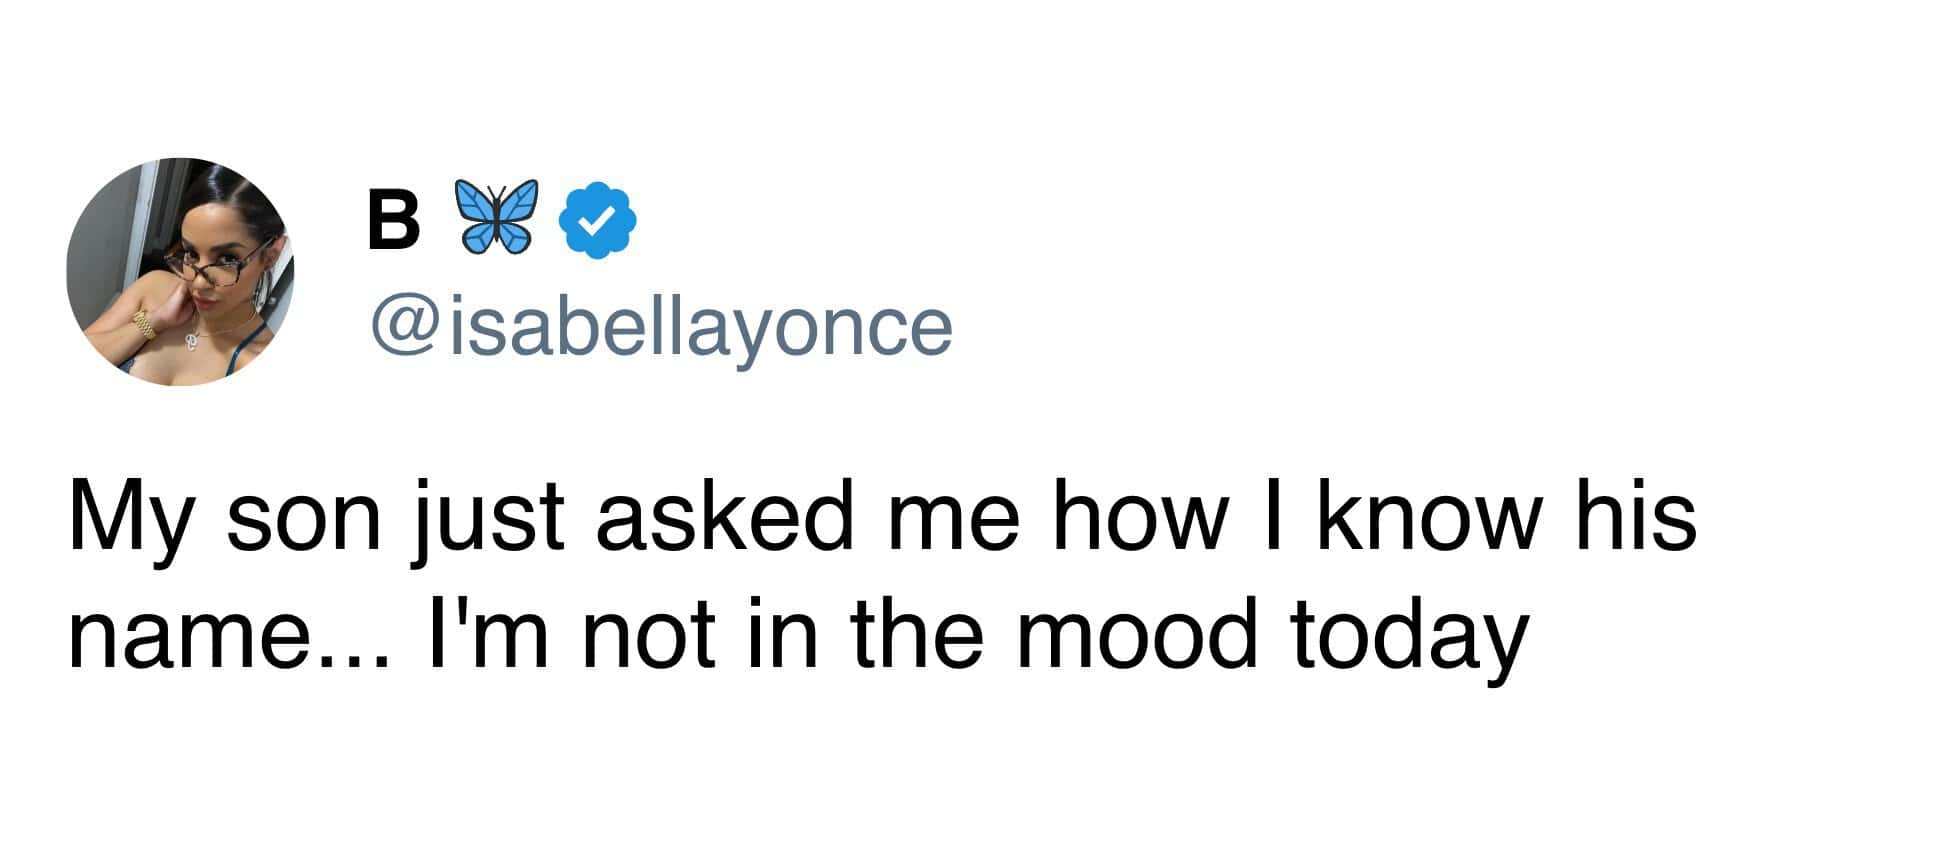
Task: Open the circular profile picture
Action: point(181,272)
